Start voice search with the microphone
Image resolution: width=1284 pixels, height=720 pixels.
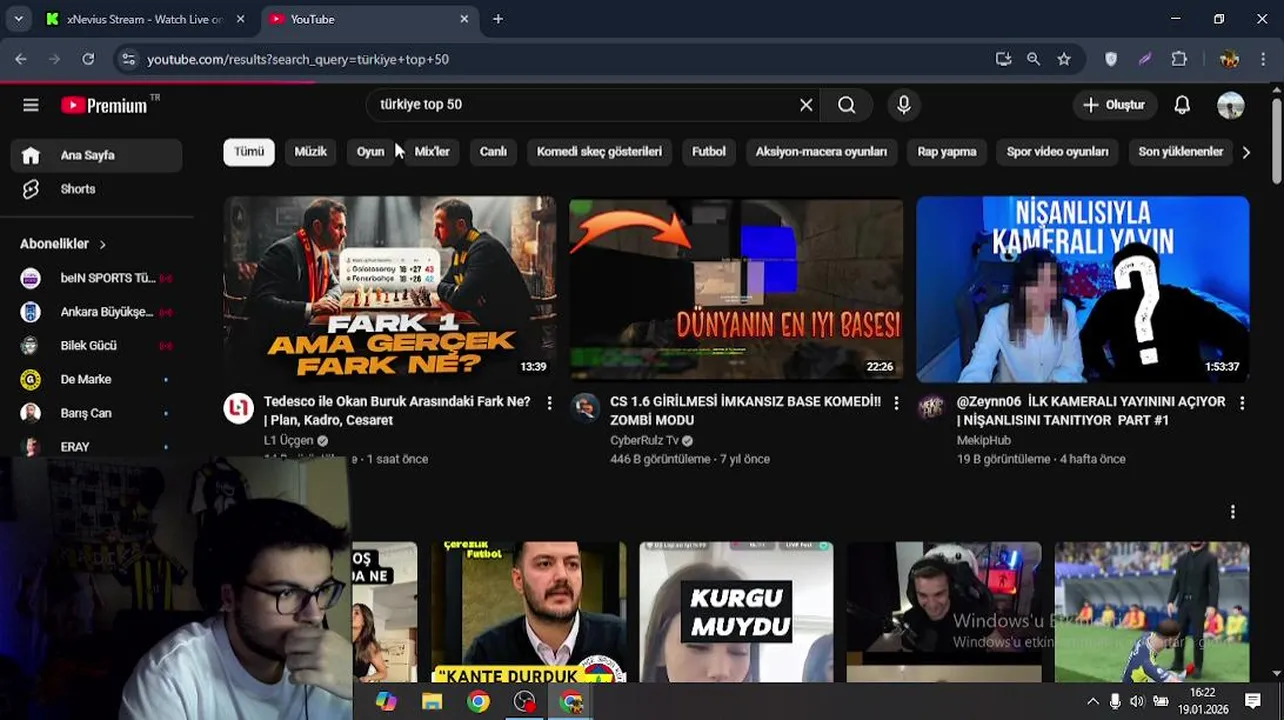(x=904, y=105)
